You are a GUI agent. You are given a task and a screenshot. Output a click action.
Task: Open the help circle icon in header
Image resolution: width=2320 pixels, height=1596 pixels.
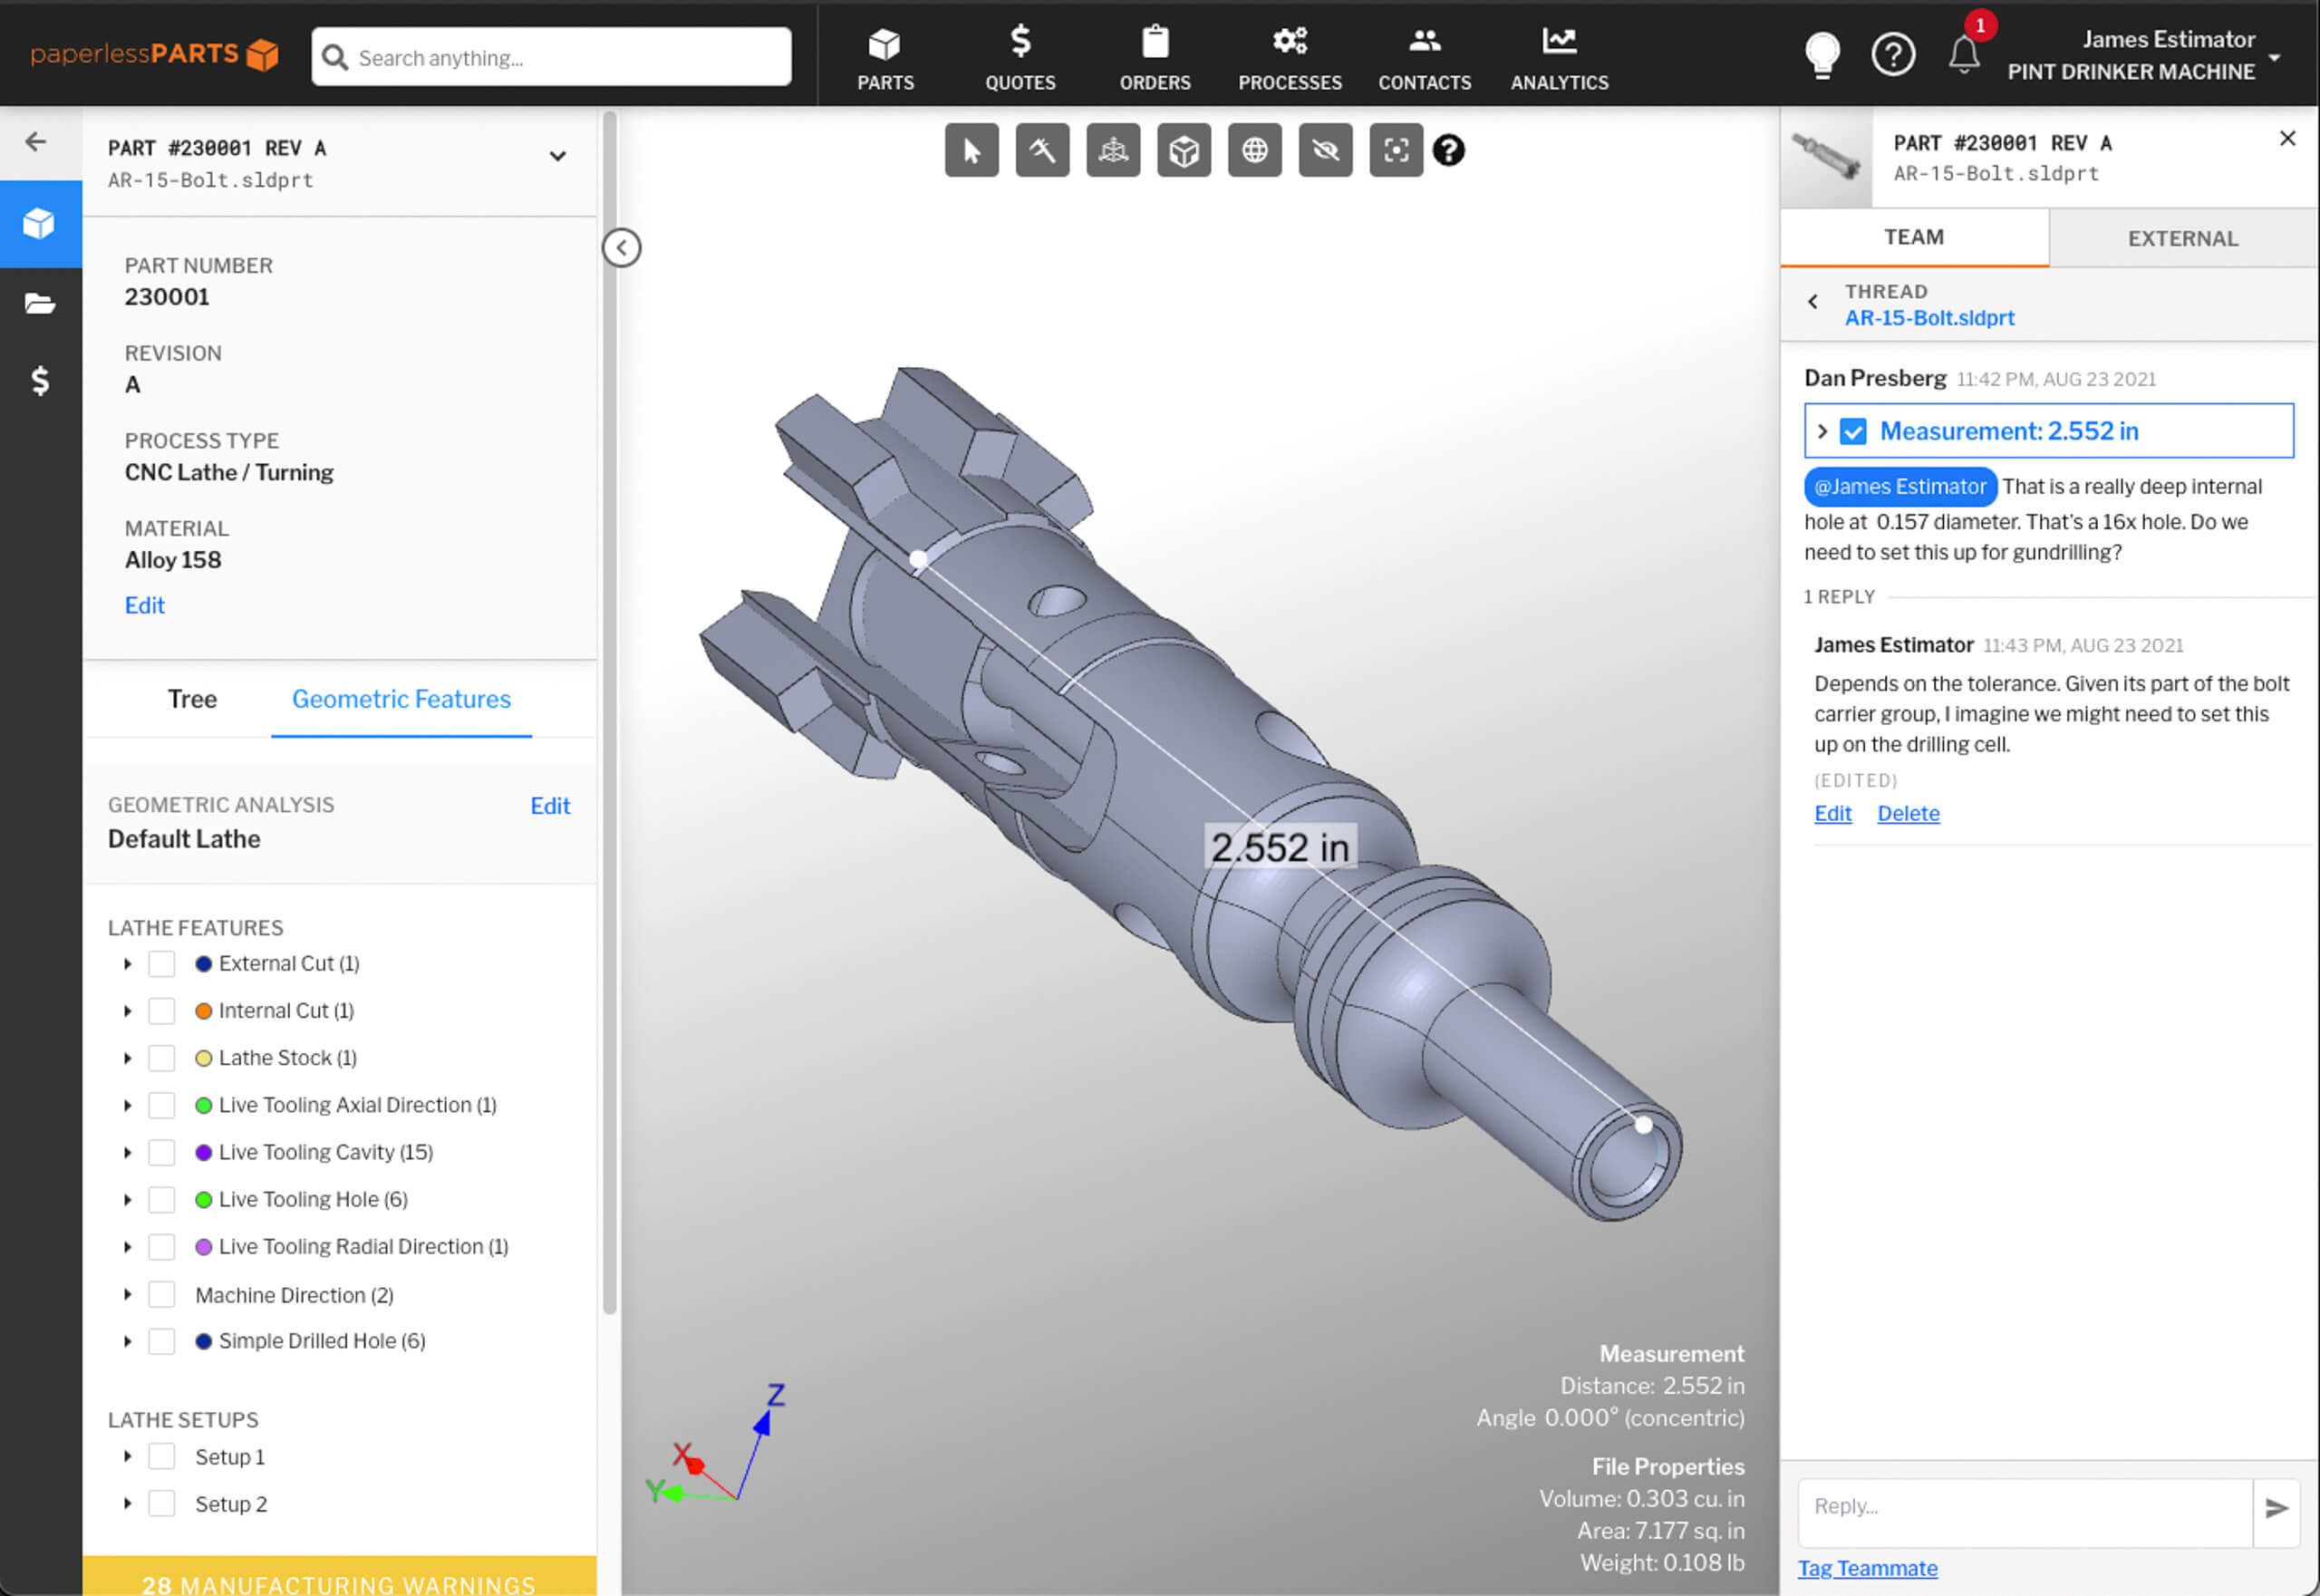click(x=1893, y=55)
